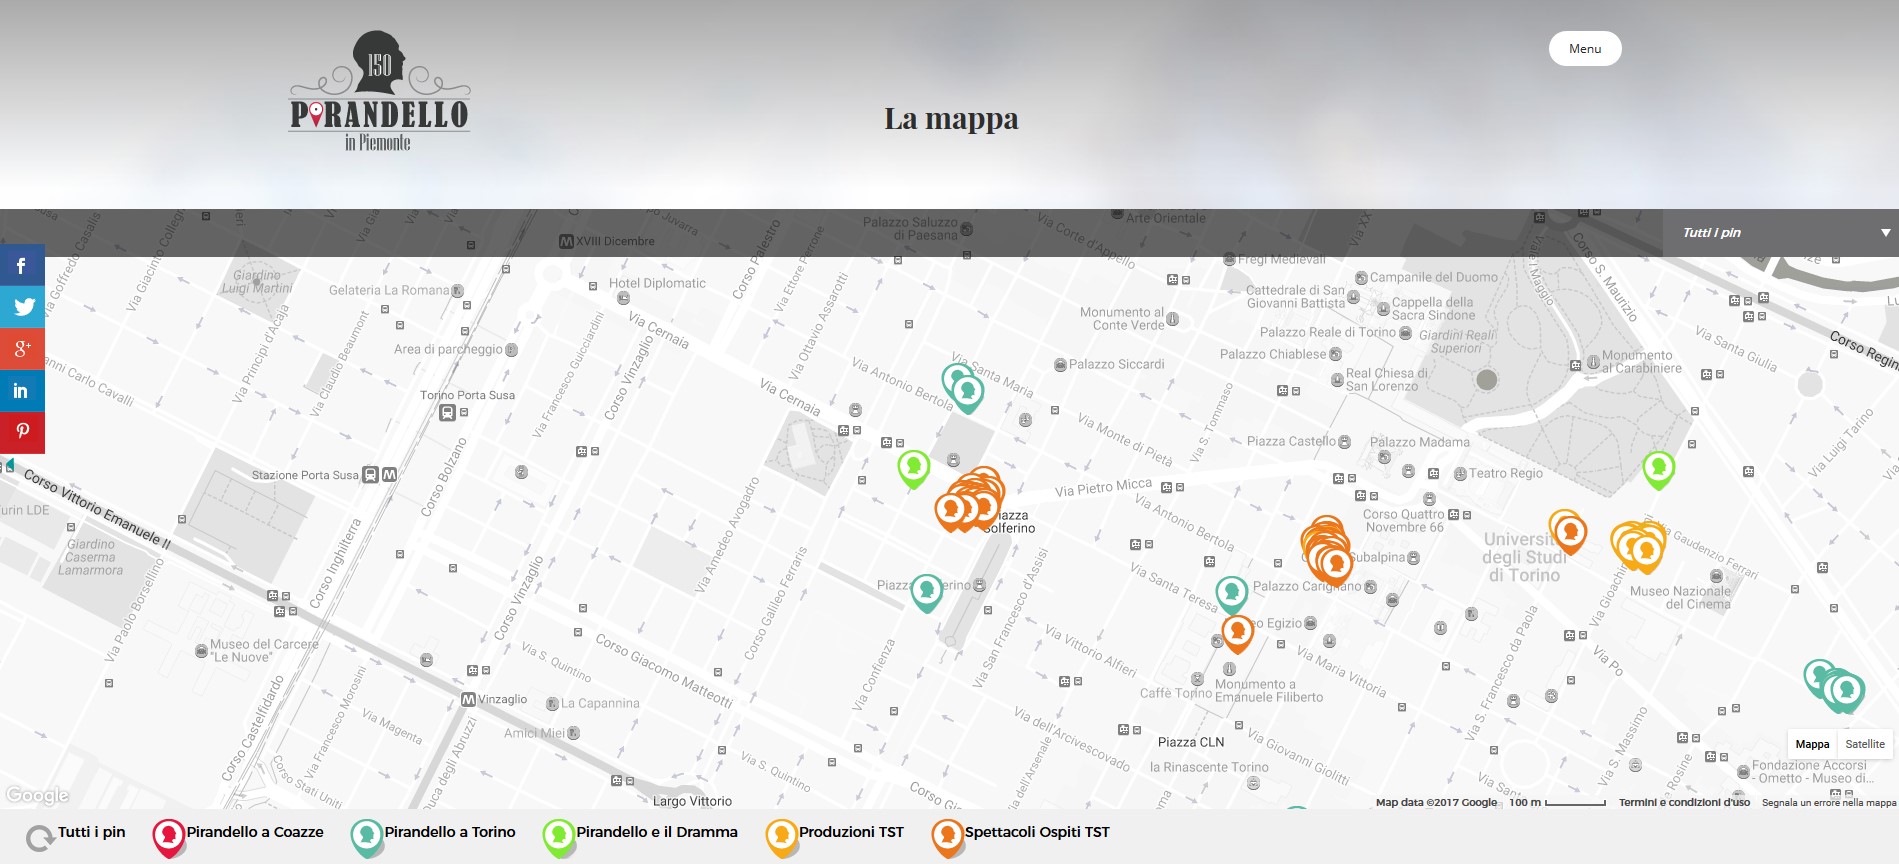Click the La mappa page heading
1899x864 pixels.
951,118
